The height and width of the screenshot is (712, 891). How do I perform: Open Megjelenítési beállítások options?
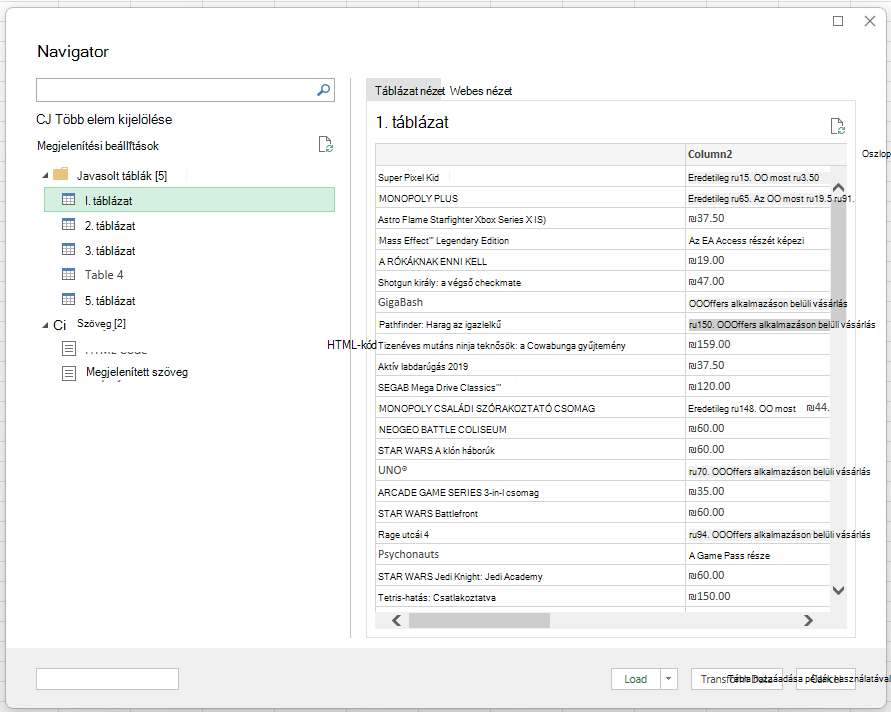(x=98, y=146)
